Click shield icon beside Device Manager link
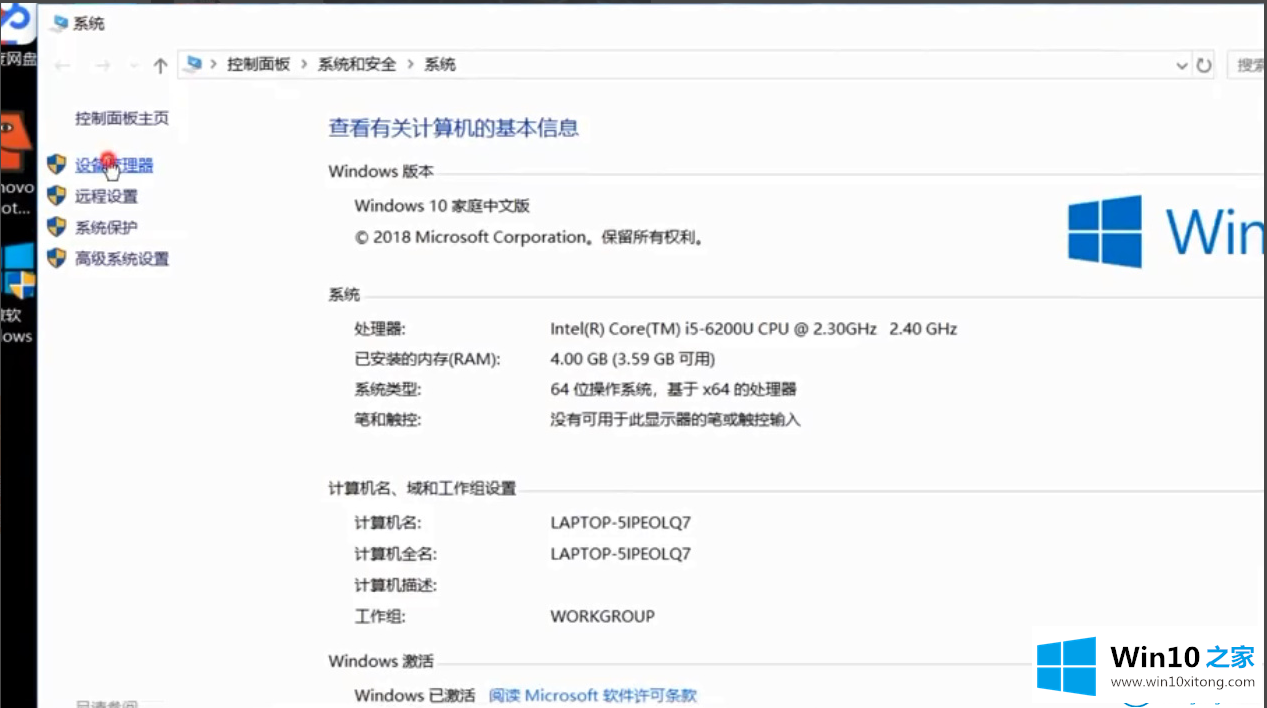Viewport: 1267px width, 708px height. click(57, 165)
